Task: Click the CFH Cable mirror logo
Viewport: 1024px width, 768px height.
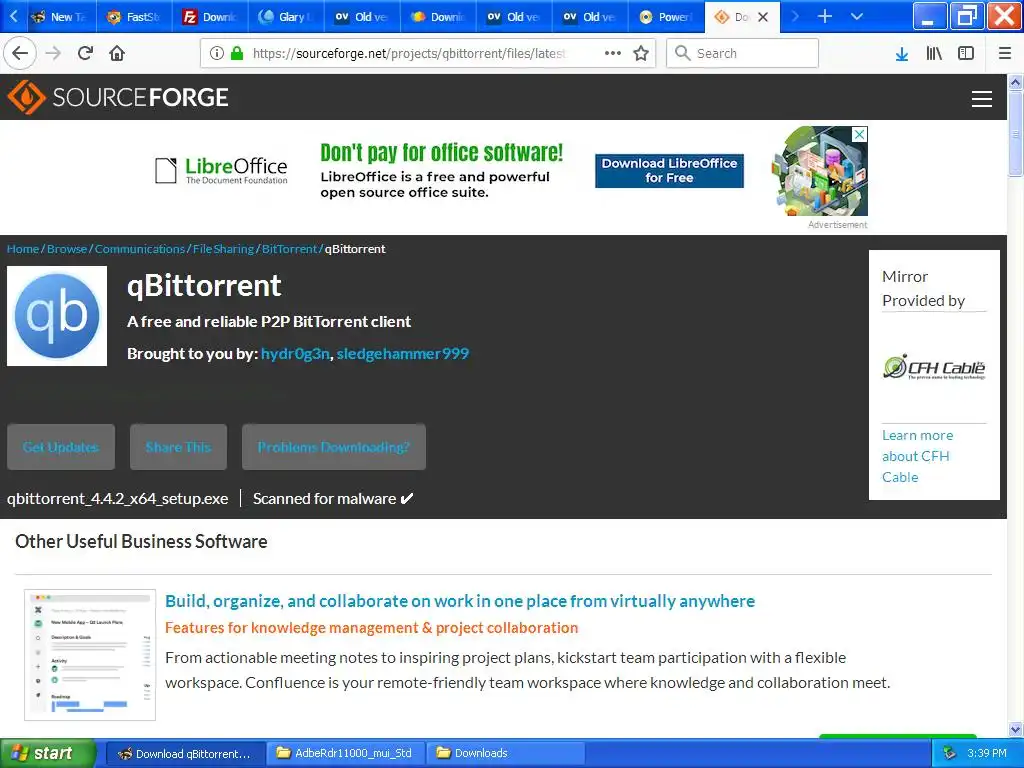Action: click(x=934, y=368)
